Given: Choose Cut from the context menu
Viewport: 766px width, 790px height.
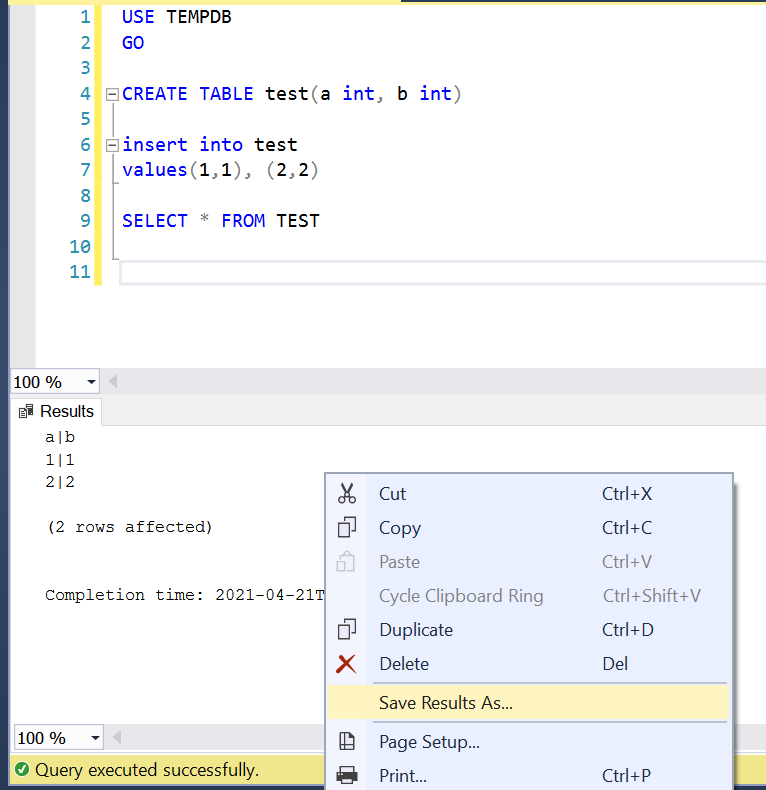Looking at the screenshot, I should pos(528,494).
